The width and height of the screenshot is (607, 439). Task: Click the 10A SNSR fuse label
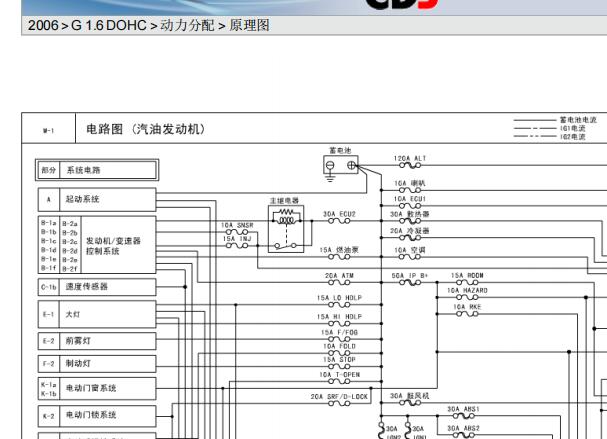pyautogui.click(x=237, y=225)
